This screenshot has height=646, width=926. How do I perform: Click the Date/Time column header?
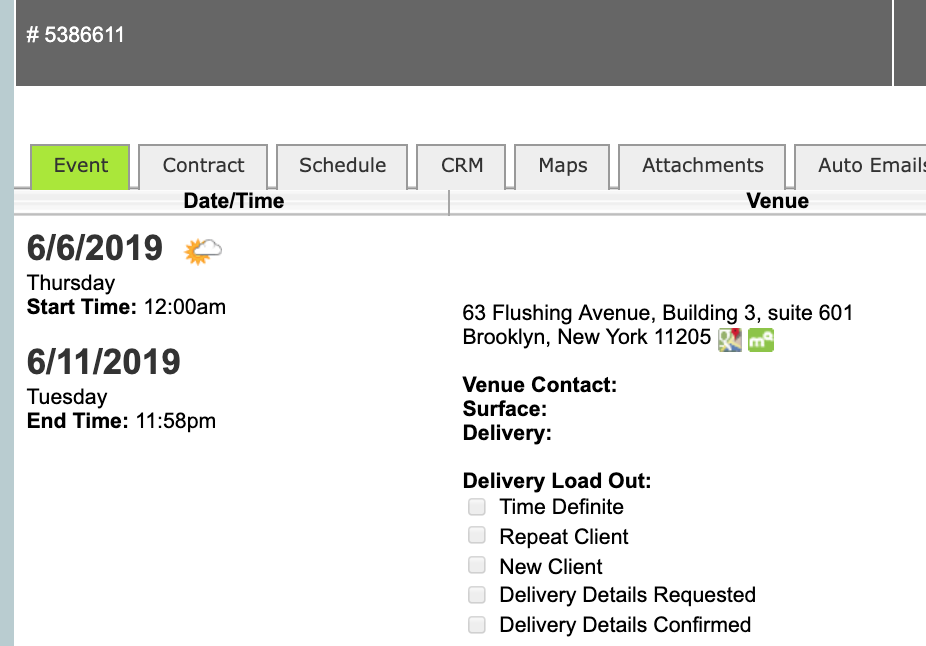pos(233,201)
